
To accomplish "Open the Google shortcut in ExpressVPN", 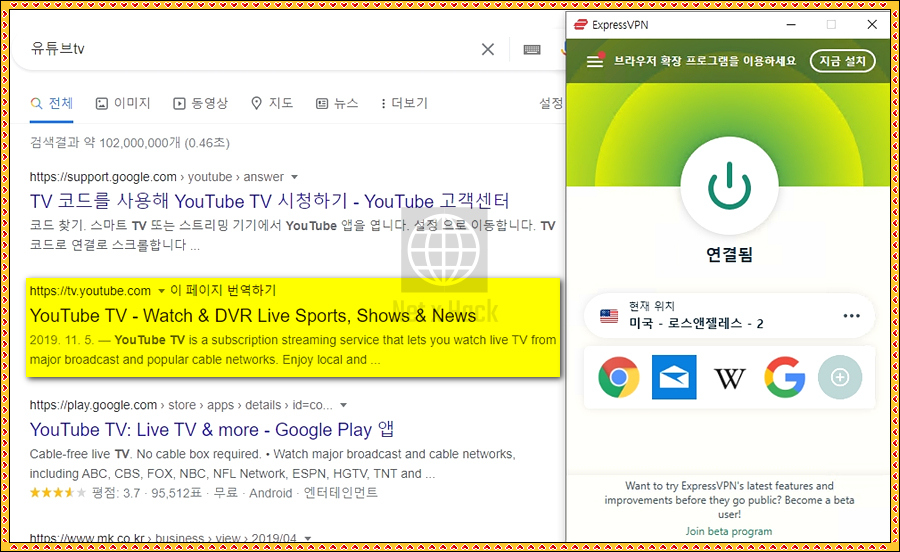I will (785, 377).
